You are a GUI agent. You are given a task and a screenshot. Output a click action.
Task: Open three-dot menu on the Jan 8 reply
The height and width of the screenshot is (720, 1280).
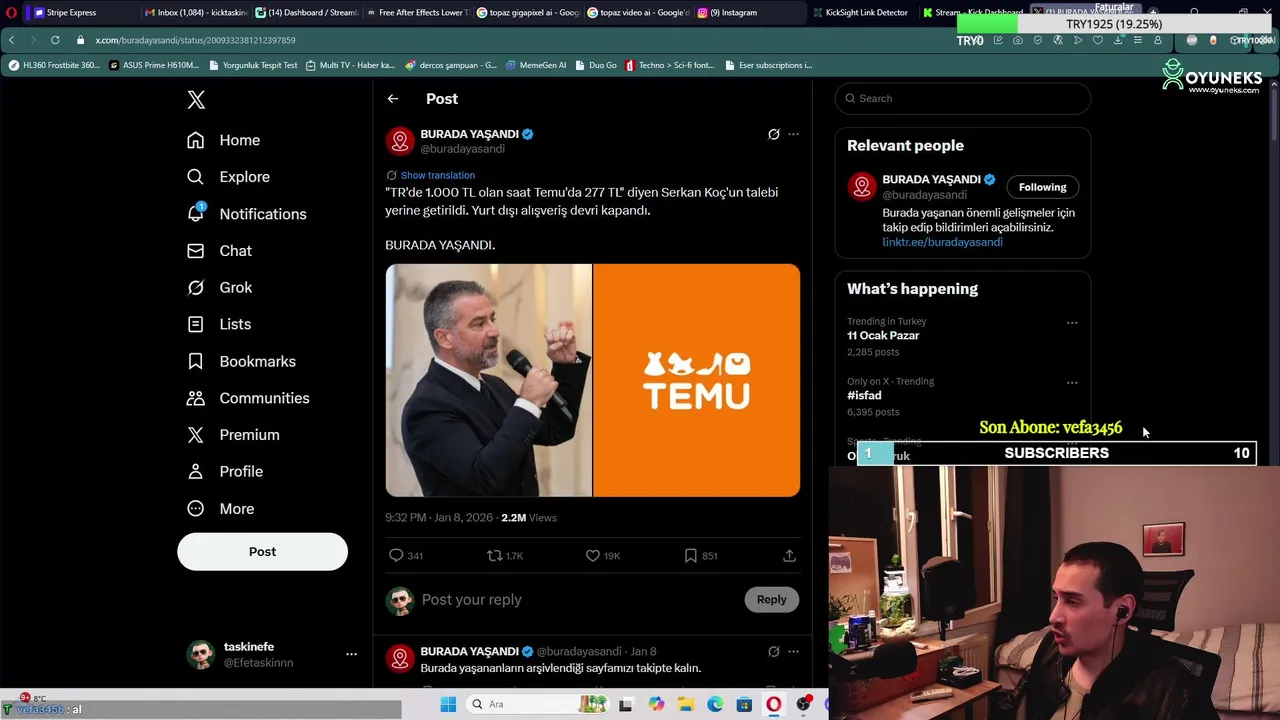(x=793, y=652)
